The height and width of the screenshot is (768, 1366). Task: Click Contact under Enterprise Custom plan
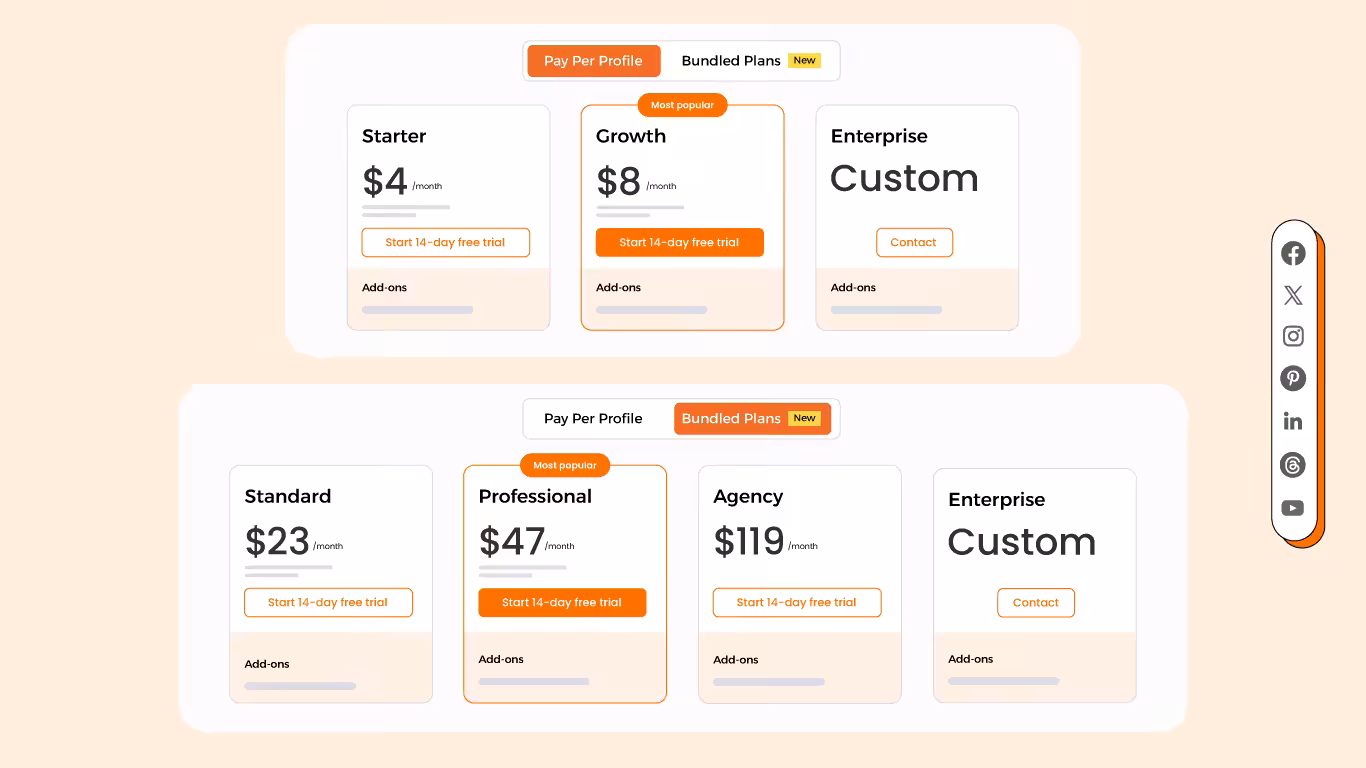[x=914, y=242]
